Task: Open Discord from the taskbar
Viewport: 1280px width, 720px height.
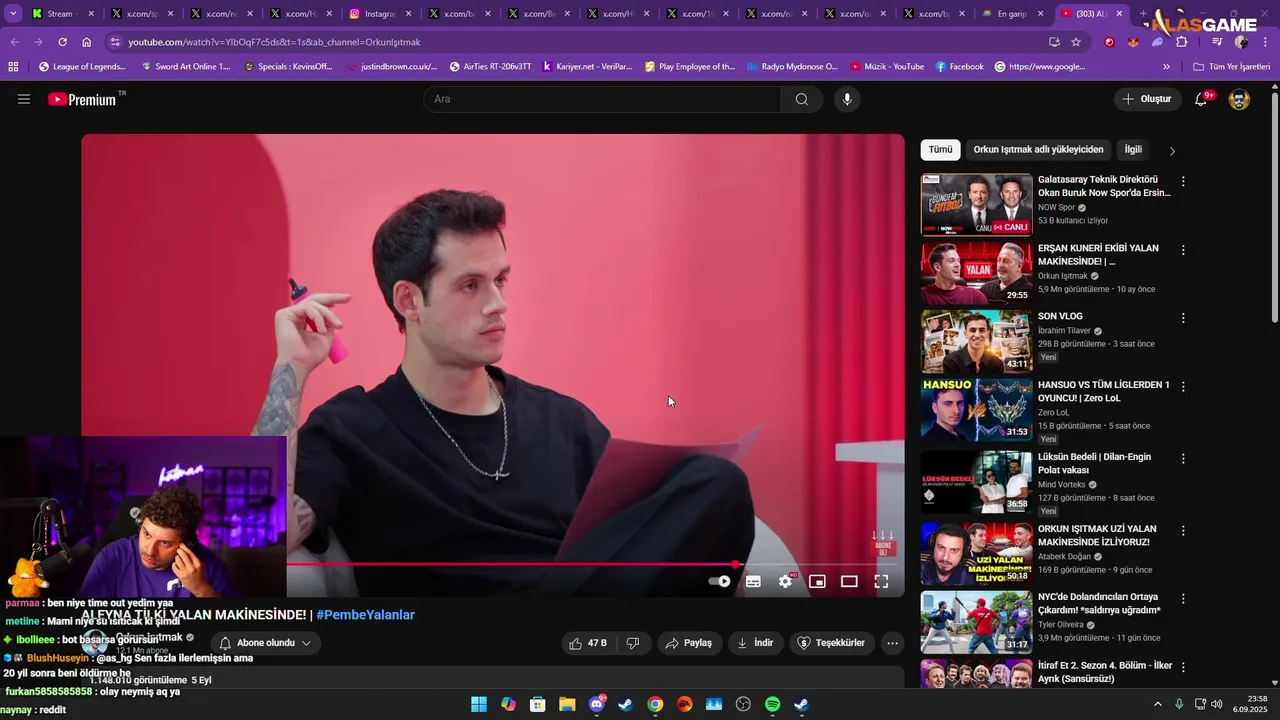Action: [597, 704]
